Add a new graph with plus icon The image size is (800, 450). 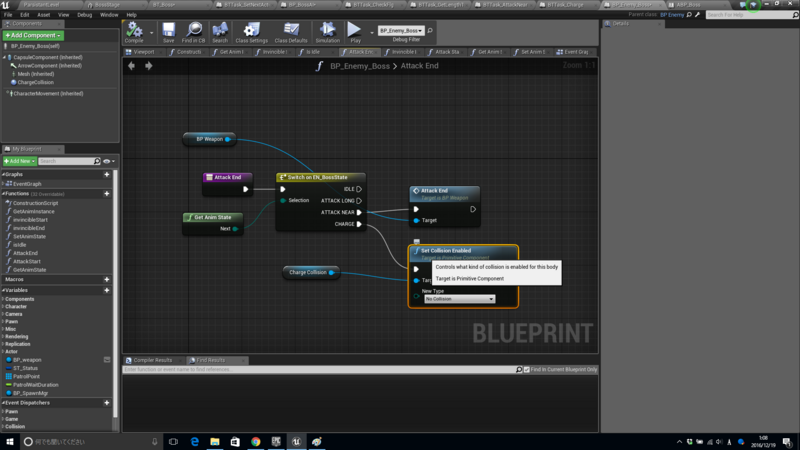pos(107,174)
